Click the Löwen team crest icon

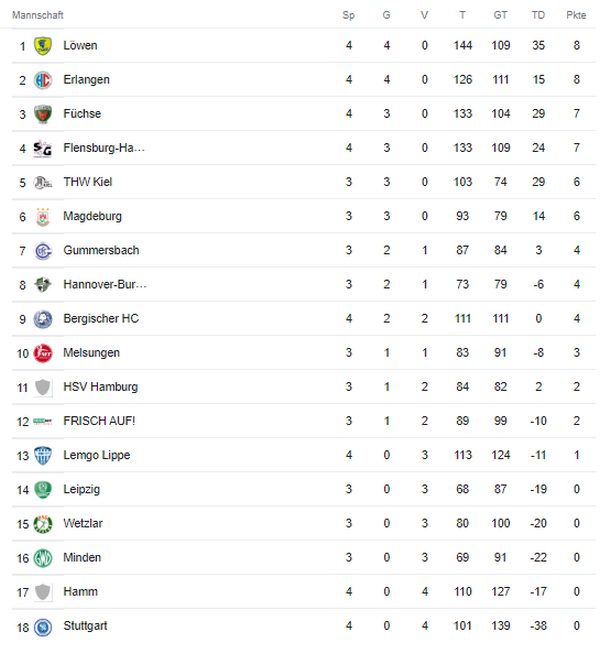click(43, 45)
